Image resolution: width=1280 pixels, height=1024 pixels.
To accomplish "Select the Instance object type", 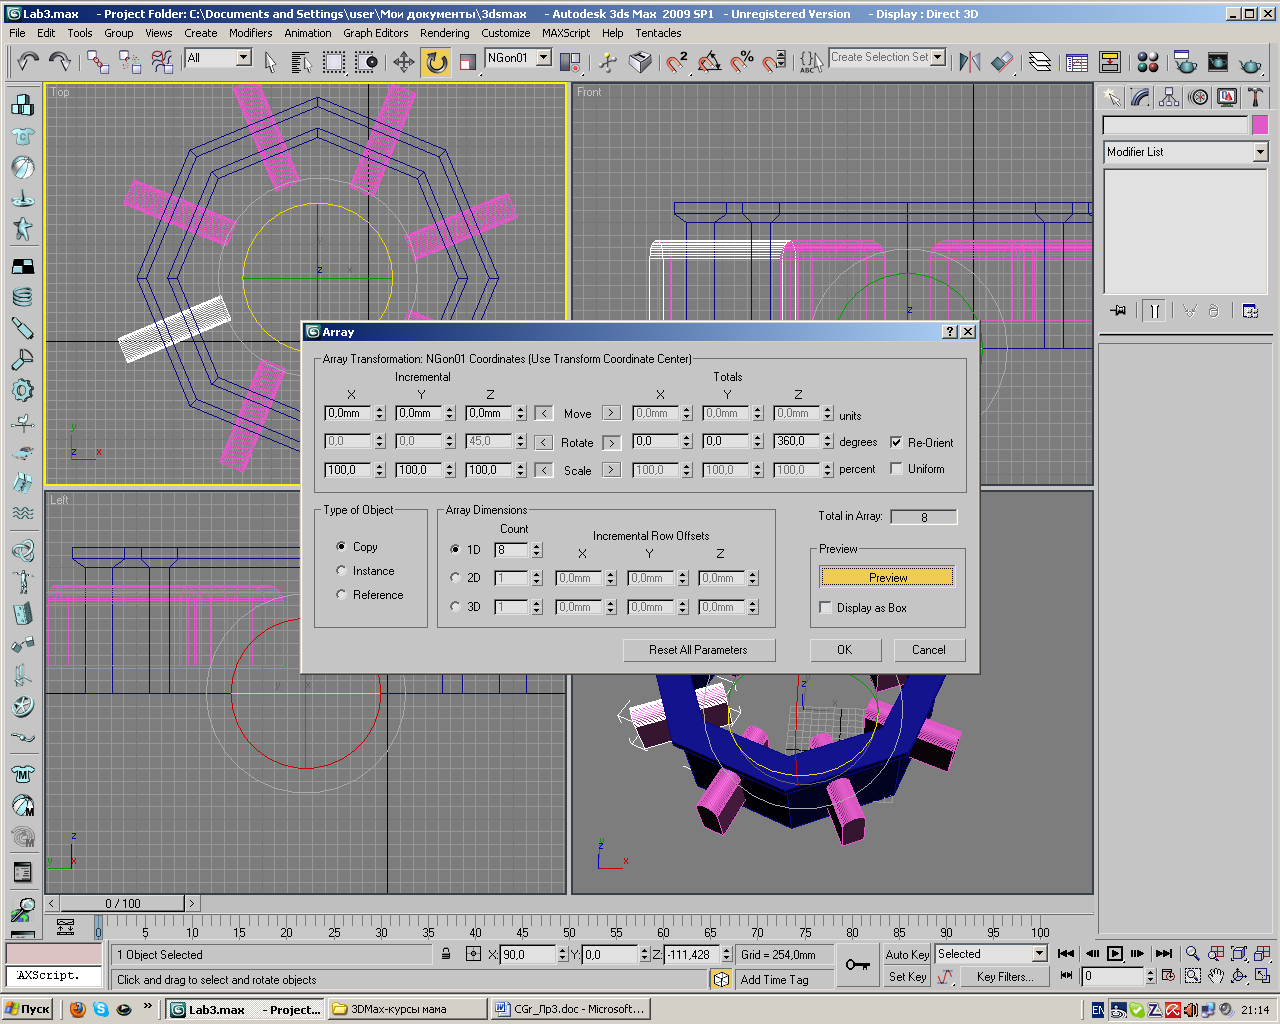I will click(x=342, y=570).
